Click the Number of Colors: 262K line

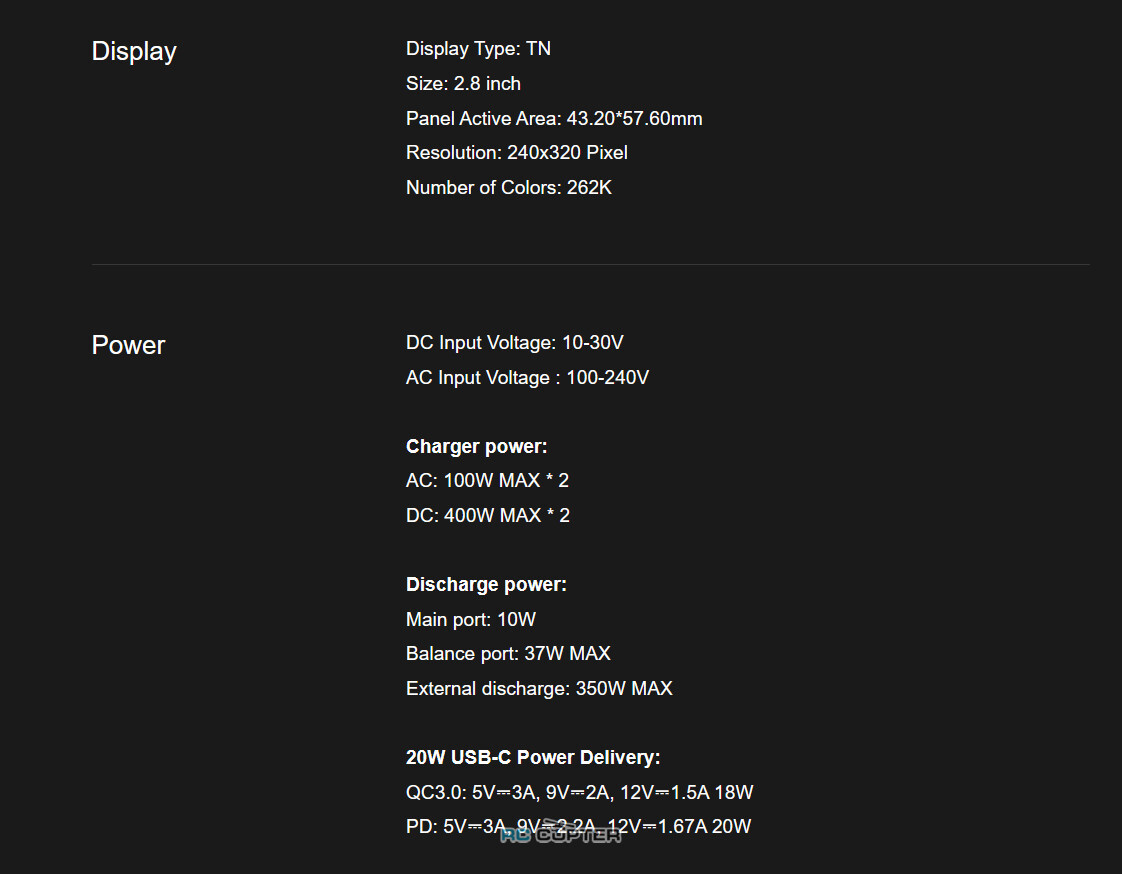tap(509, 188)
